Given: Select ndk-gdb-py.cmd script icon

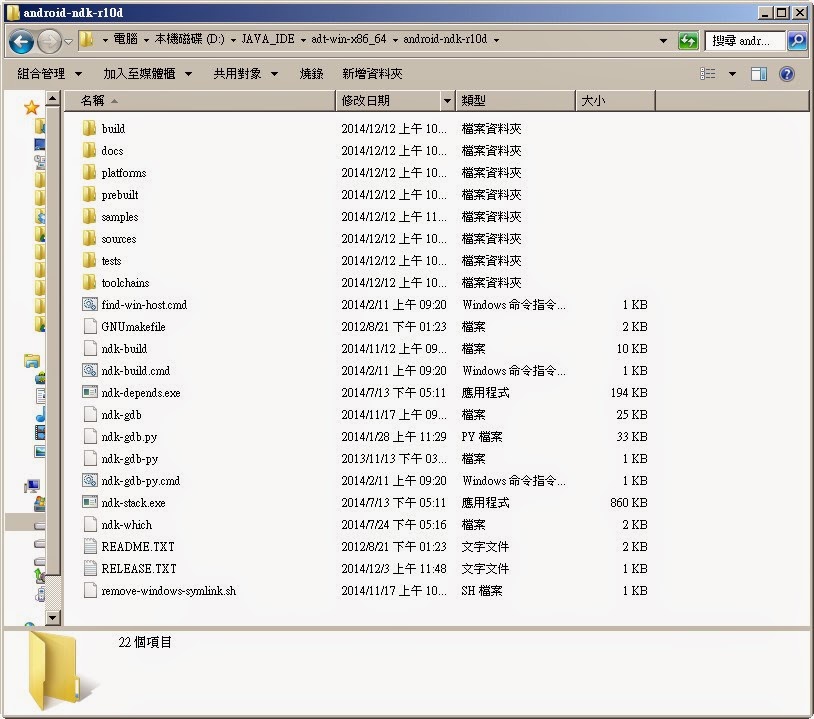Looking at the screenshot, I should pyautogui.click(x=90, y=481).
